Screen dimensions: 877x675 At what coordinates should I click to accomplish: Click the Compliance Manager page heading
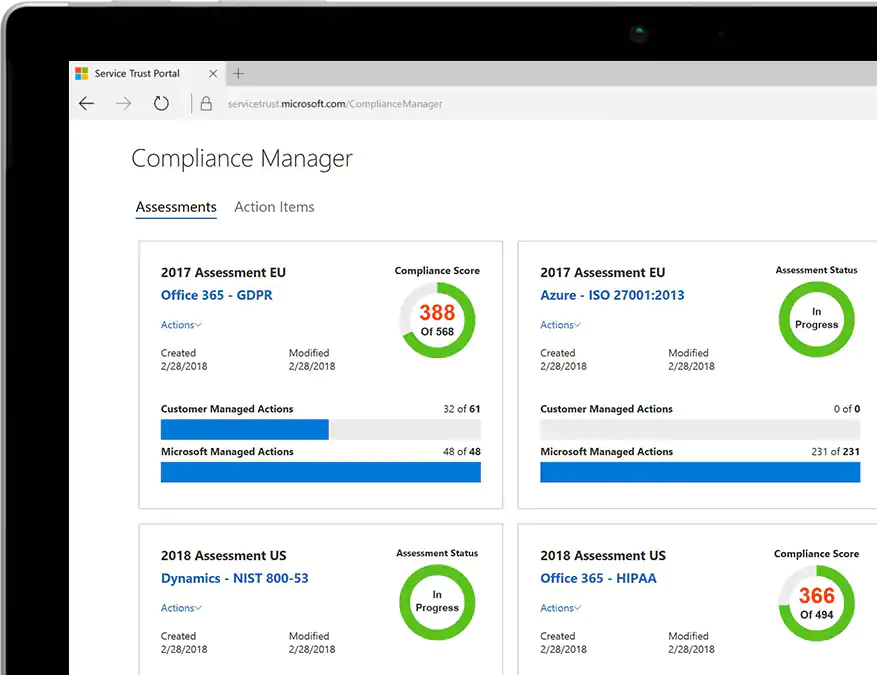(x=242, y=159)
